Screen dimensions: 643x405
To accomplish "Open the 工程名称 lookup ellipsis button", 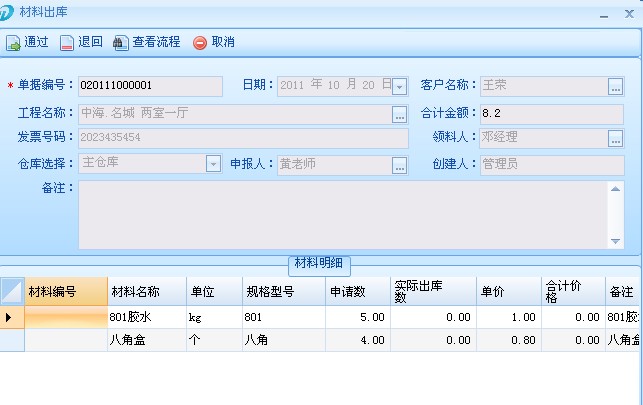I will (399, 113).
